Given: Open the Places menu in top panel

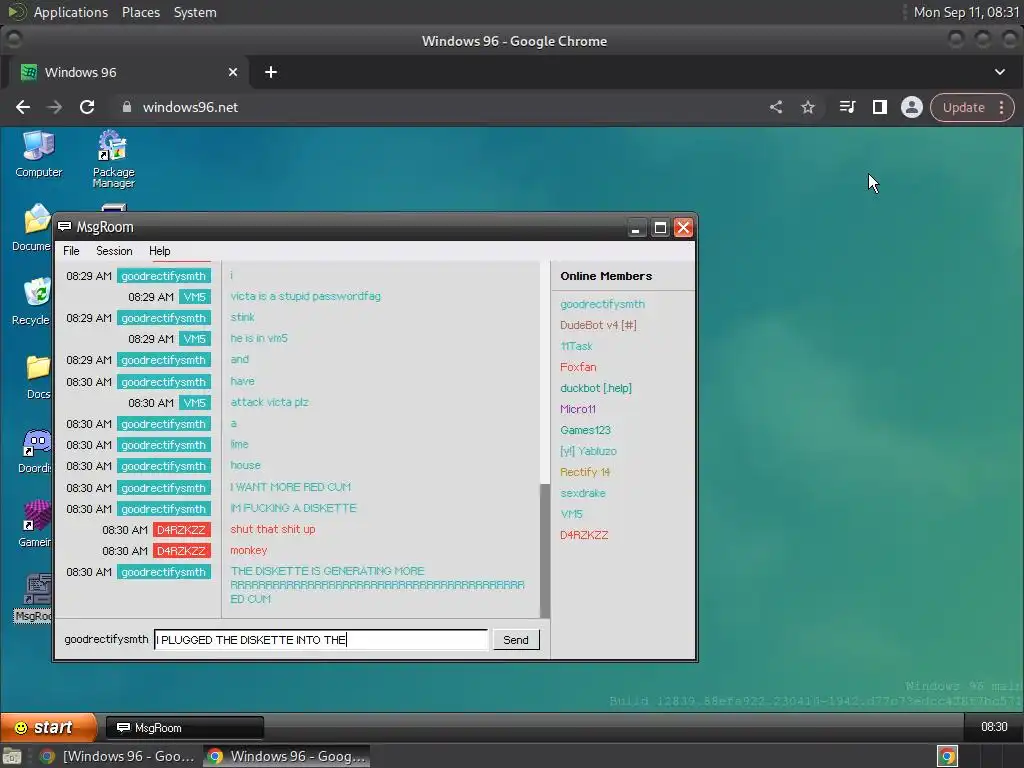Looking at the screenshot, I should 141,12.
